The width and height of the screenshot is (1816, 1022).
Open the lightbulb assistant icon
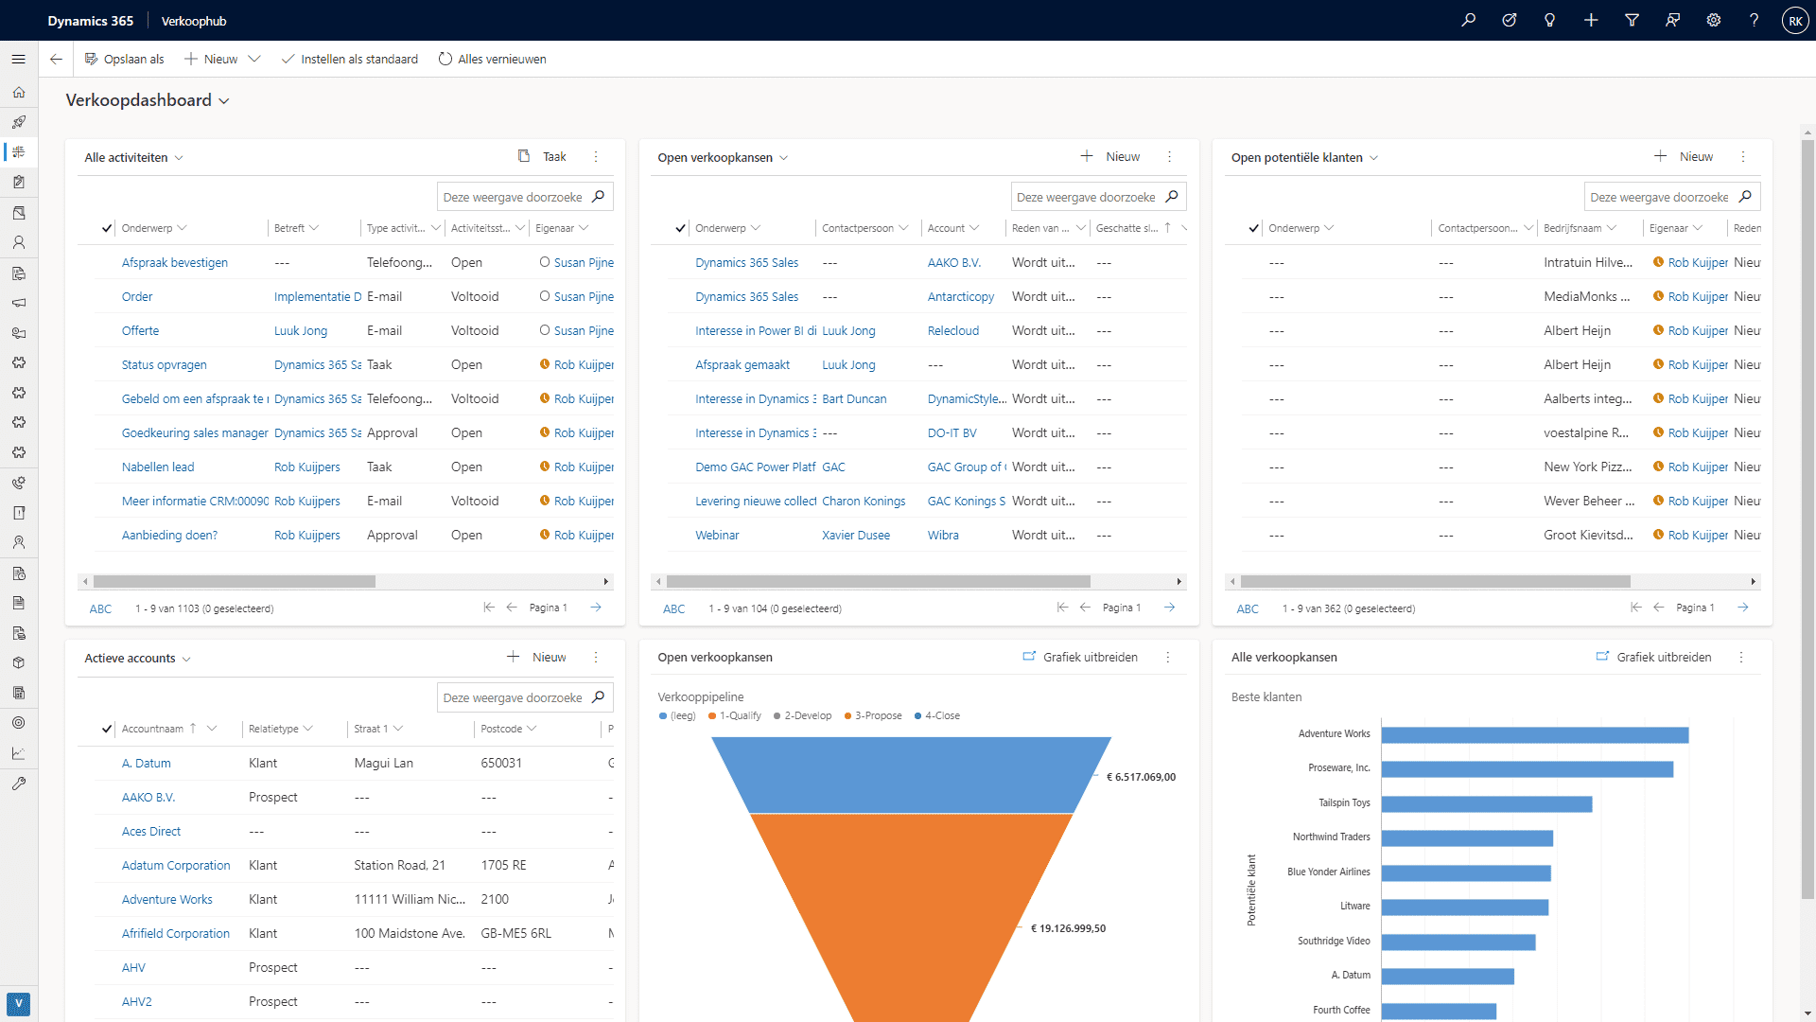pyautogui.click(x=1550, y=20)
